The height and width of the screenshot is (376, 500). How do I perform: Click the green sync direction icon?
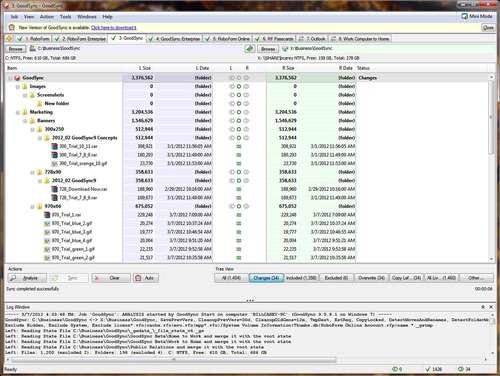click(x=250, y=49)
